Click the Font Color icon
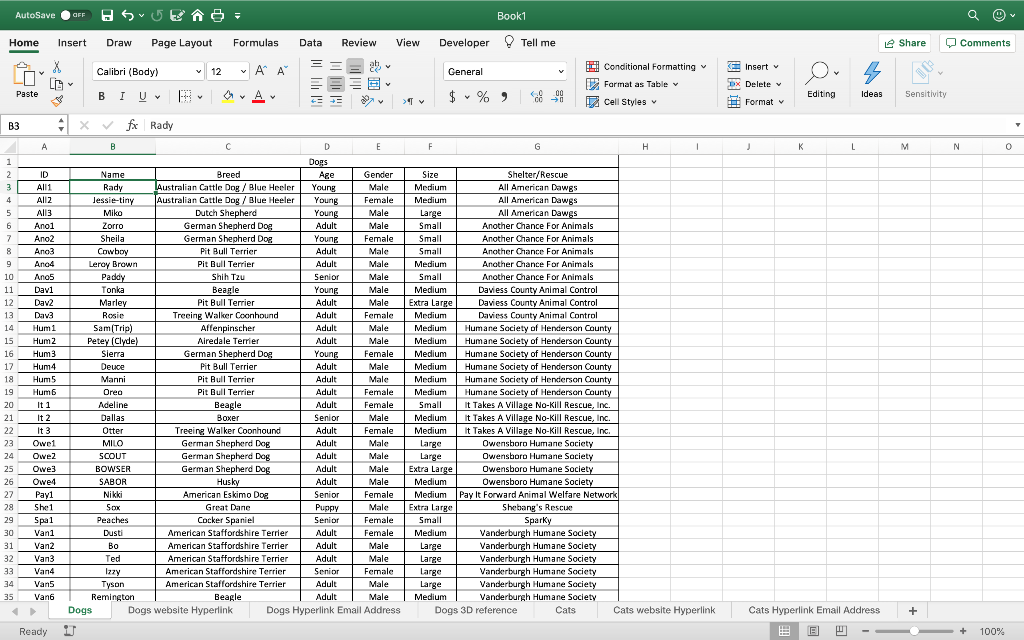 pos(259,97)
